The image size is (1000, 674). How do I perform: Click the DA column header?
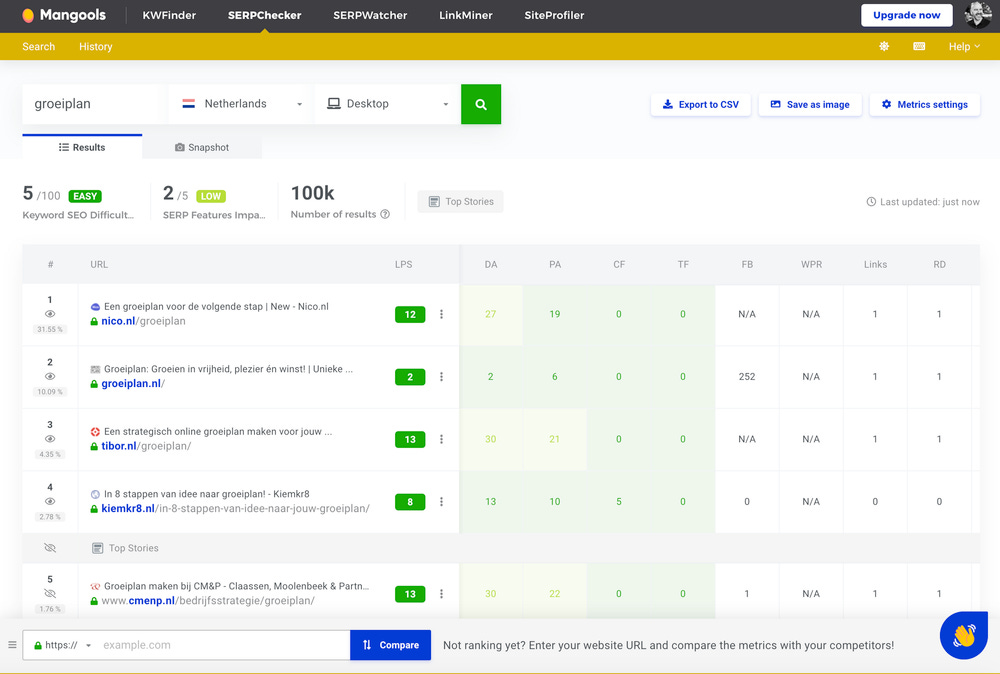tap(490, 264)
